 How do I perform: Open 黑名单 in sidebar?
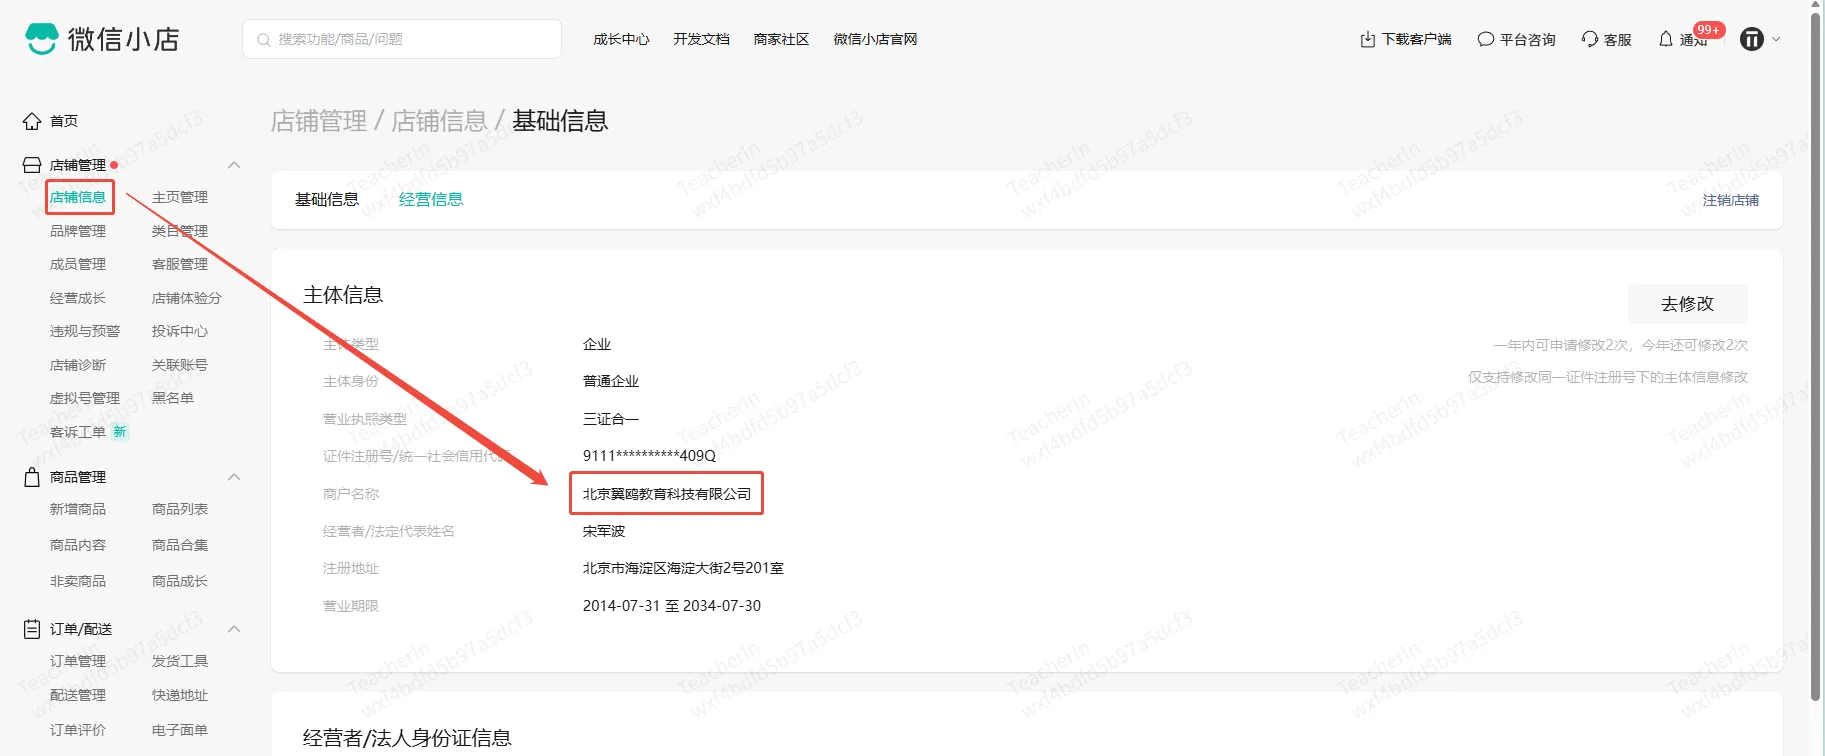(173, 398)
